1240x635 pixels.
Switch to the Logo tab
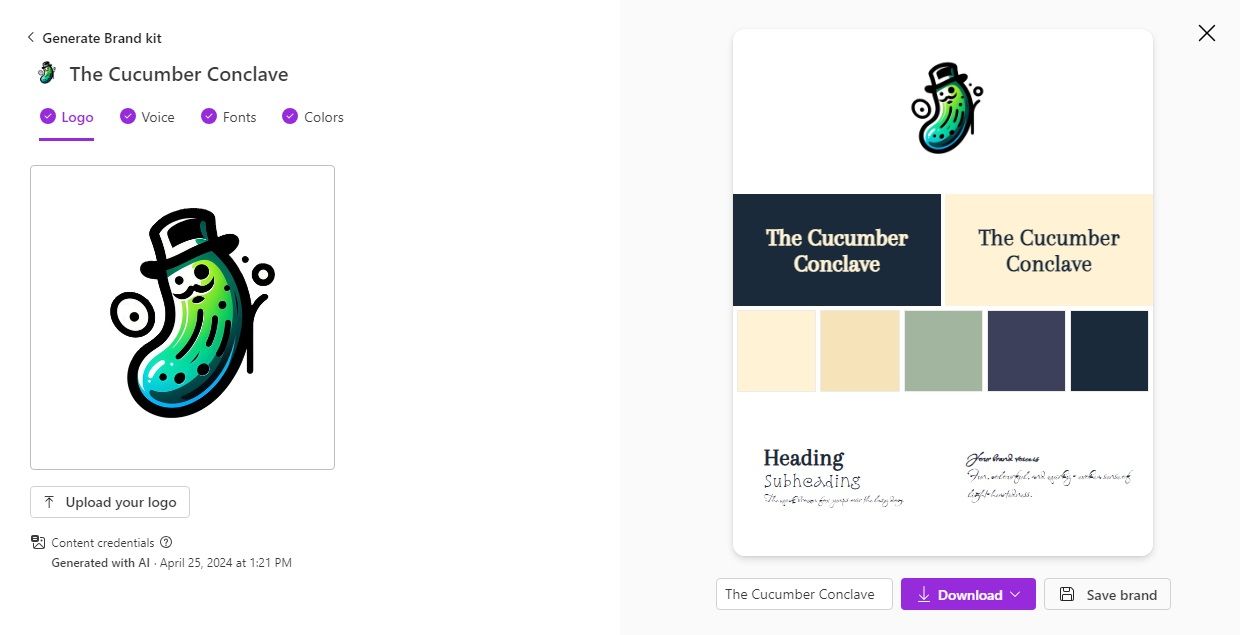[x=77, y=117]
